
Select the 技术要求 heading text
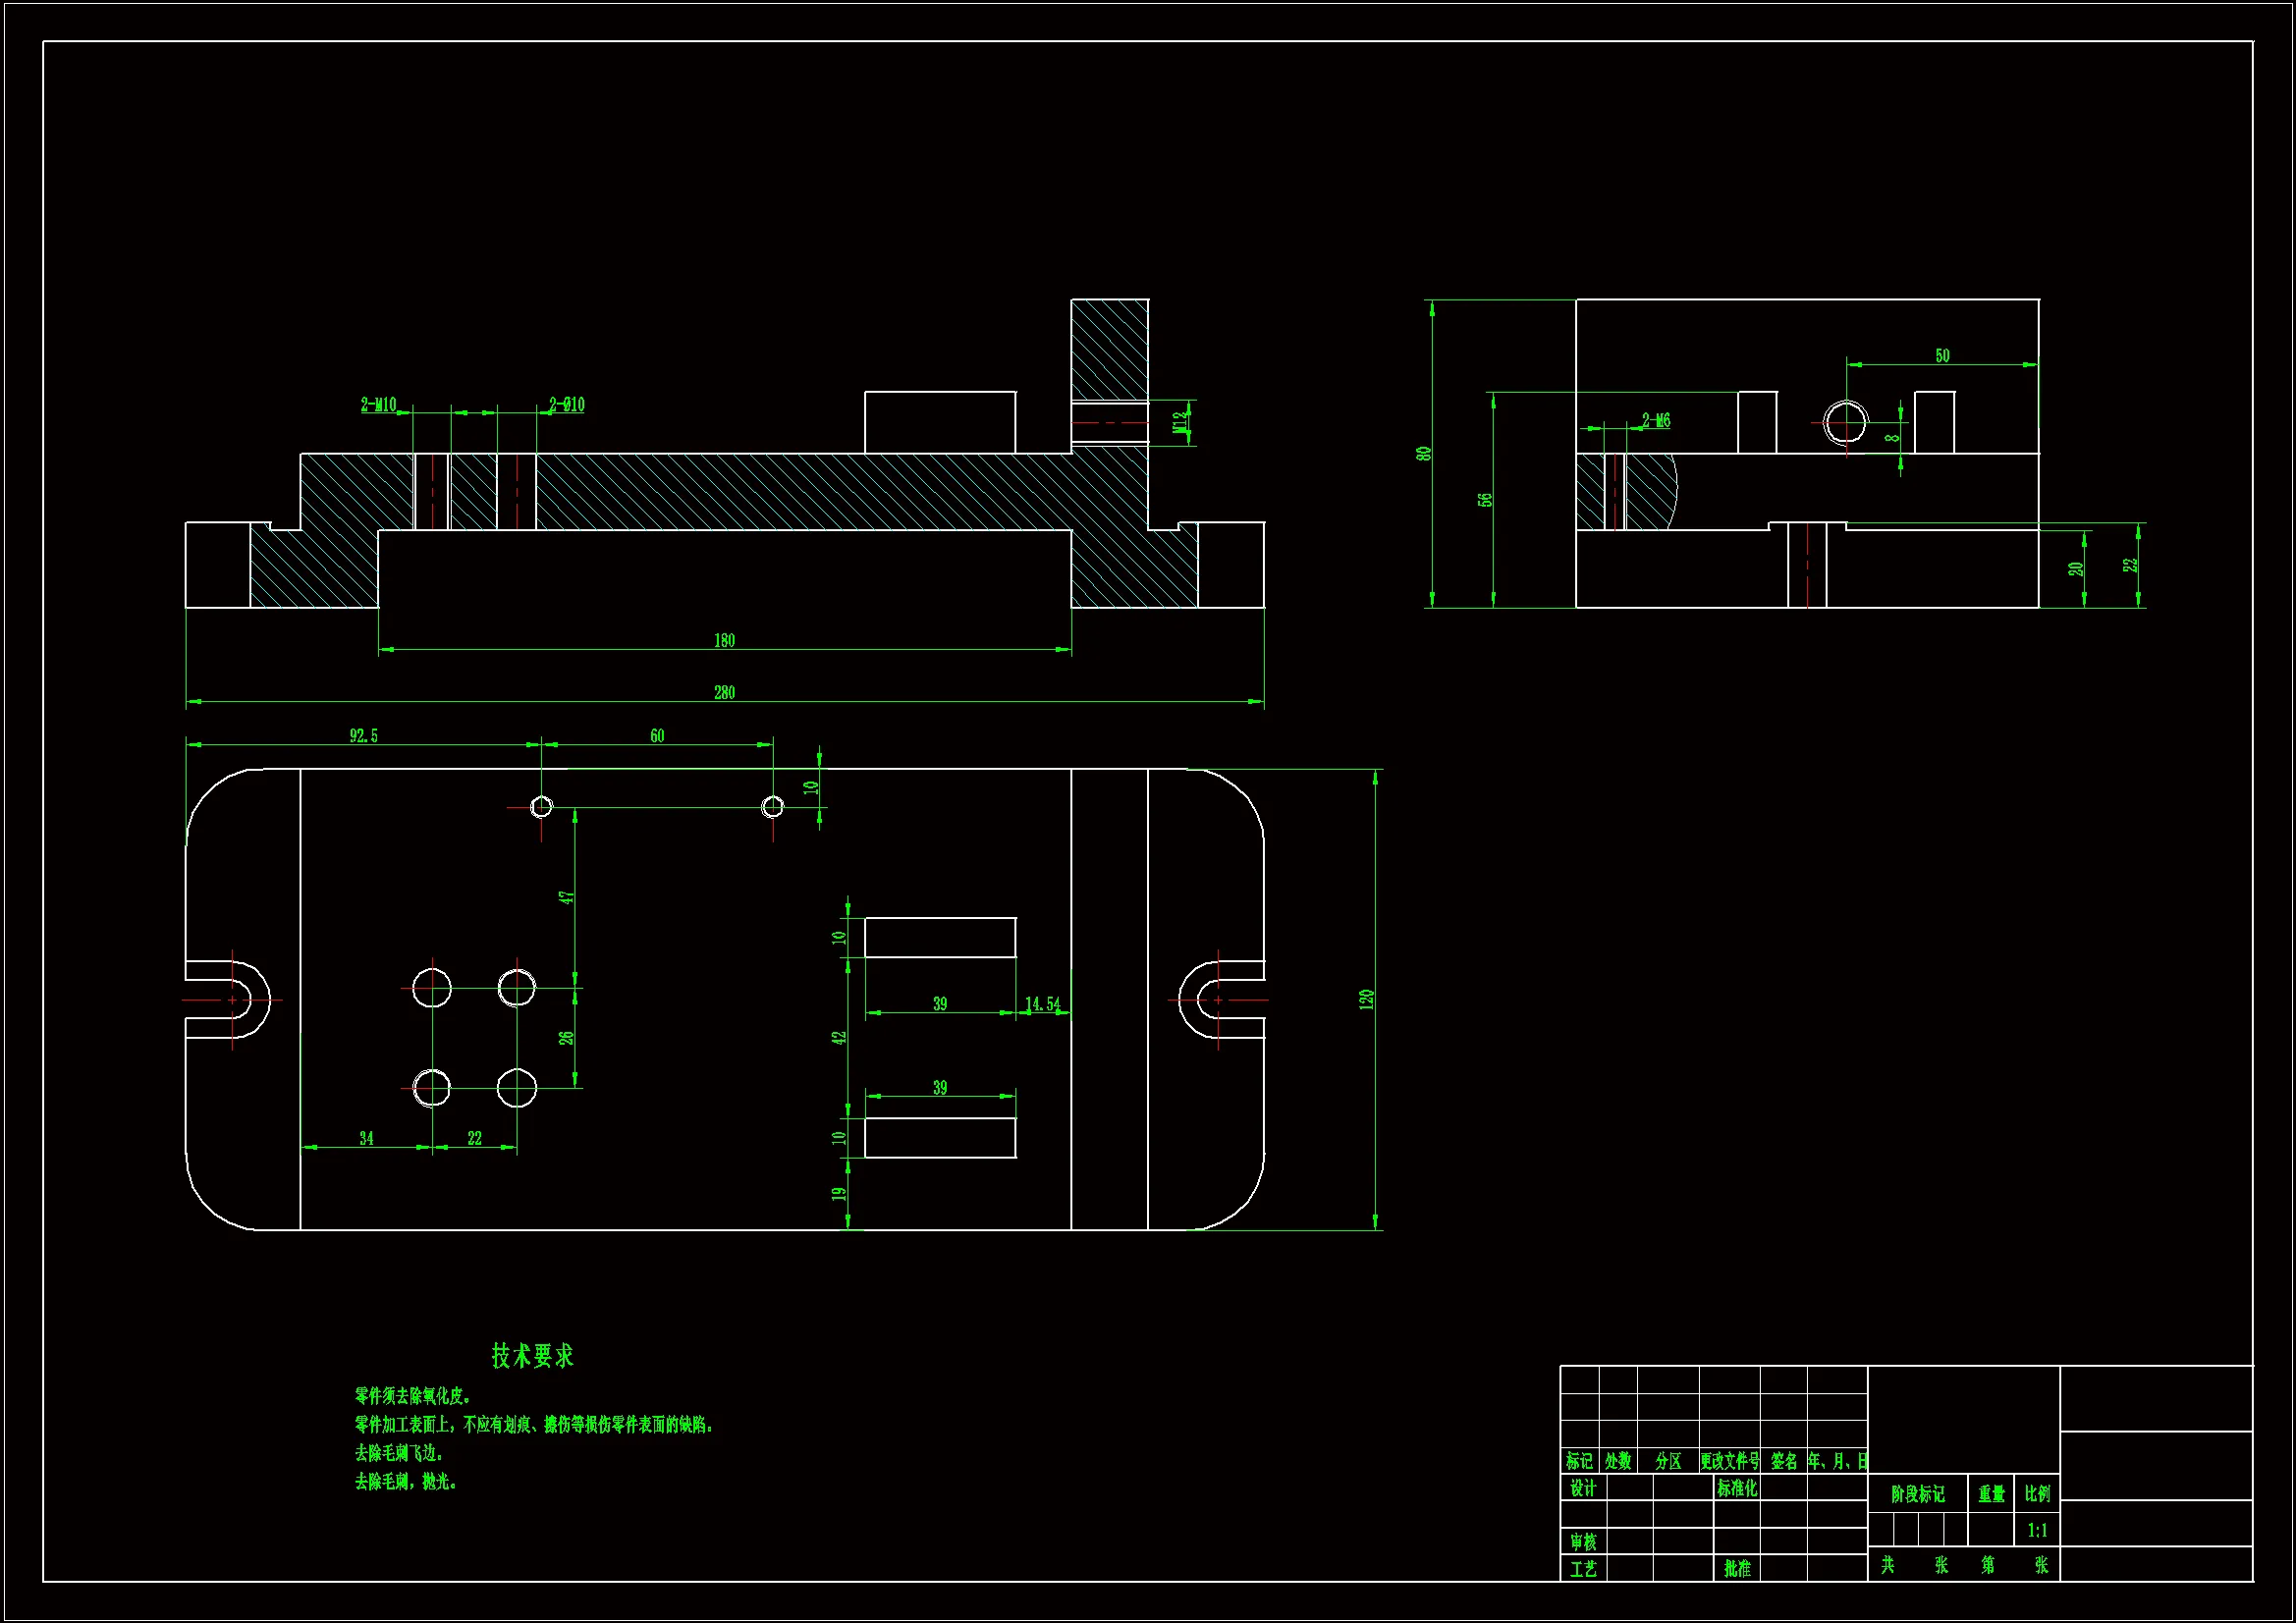point(532,1356)
